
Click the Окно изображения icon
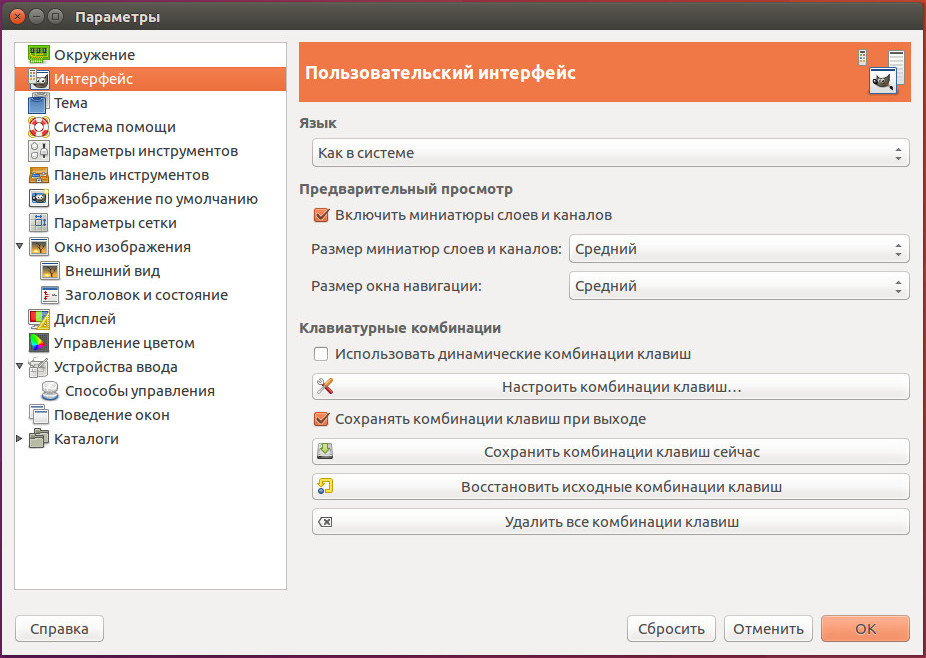point(39,247)
